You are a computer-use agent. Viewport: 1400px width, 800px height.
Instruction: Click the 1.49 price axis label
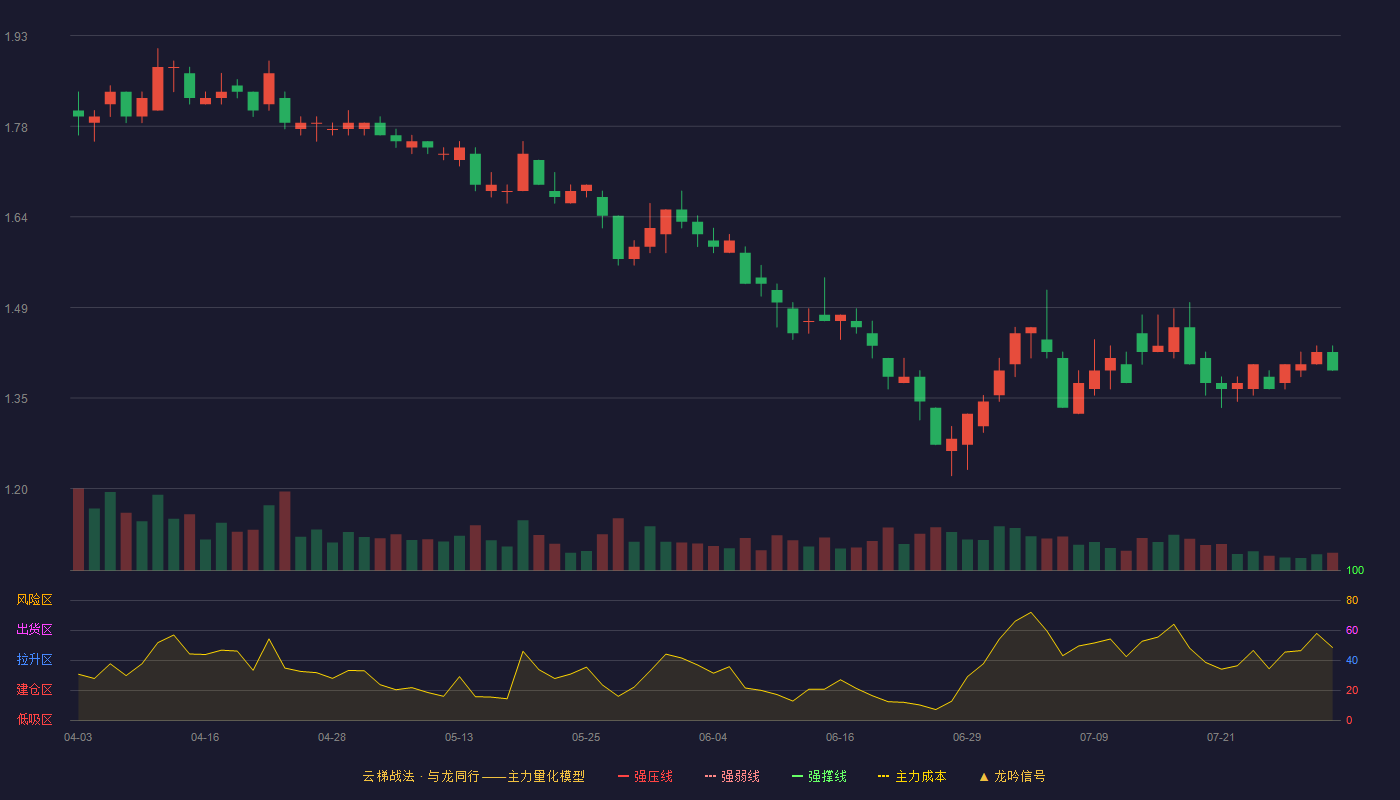click(16, 308)
